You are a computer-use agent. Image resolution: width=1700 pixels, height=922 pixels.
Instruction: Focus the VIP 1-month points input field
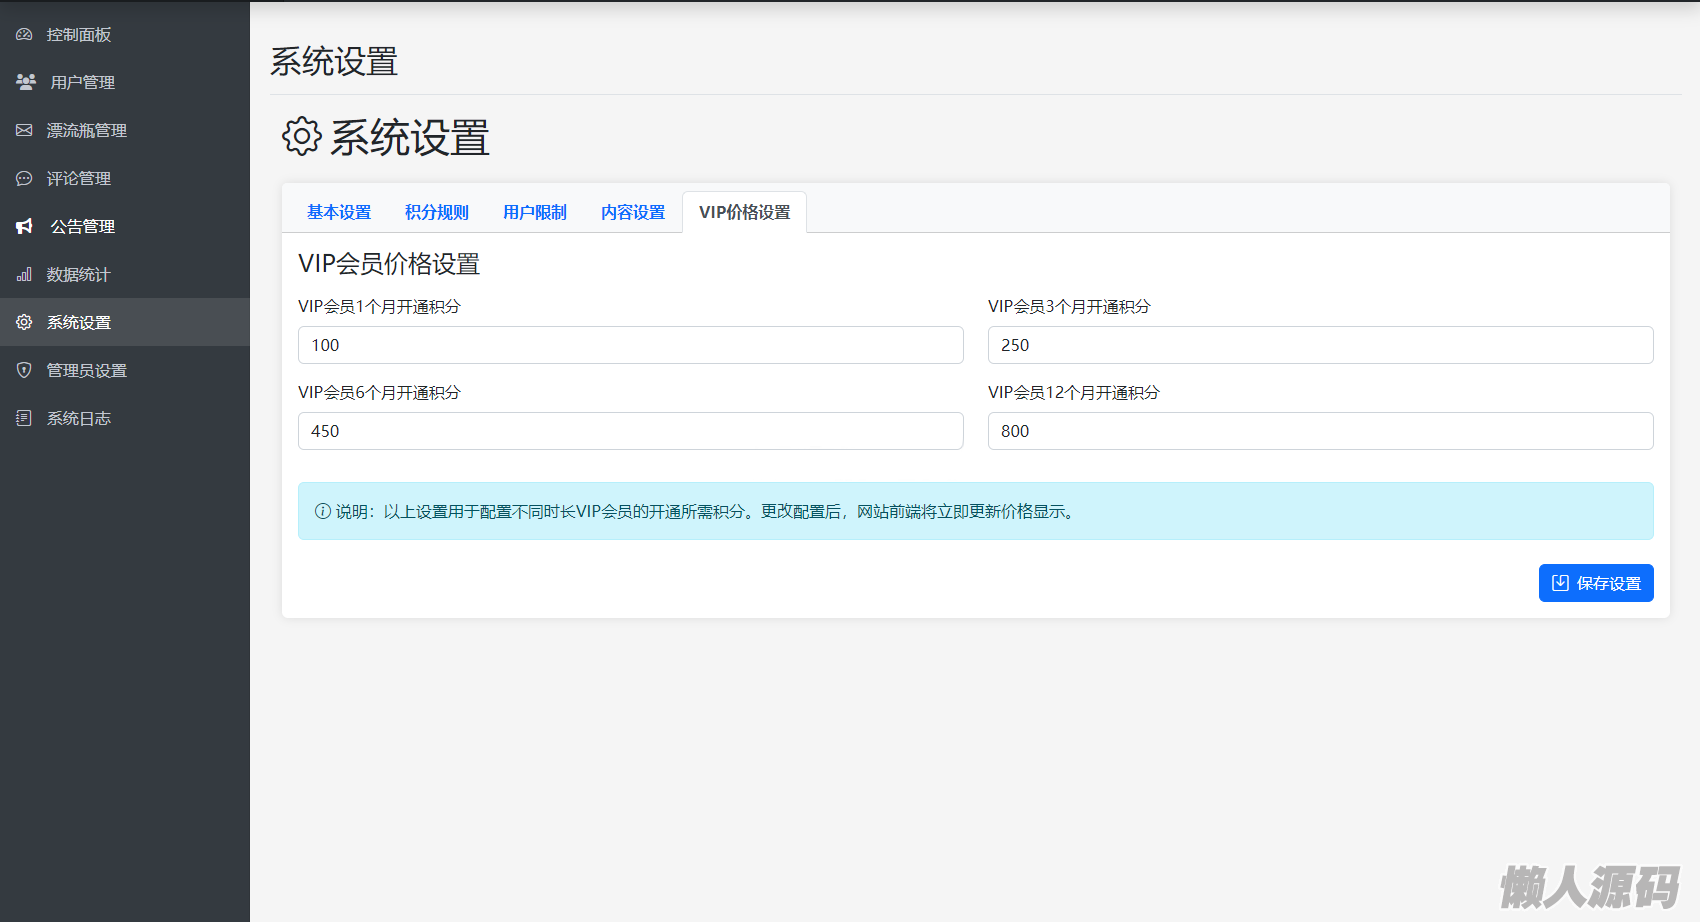(x=630, y=345)
